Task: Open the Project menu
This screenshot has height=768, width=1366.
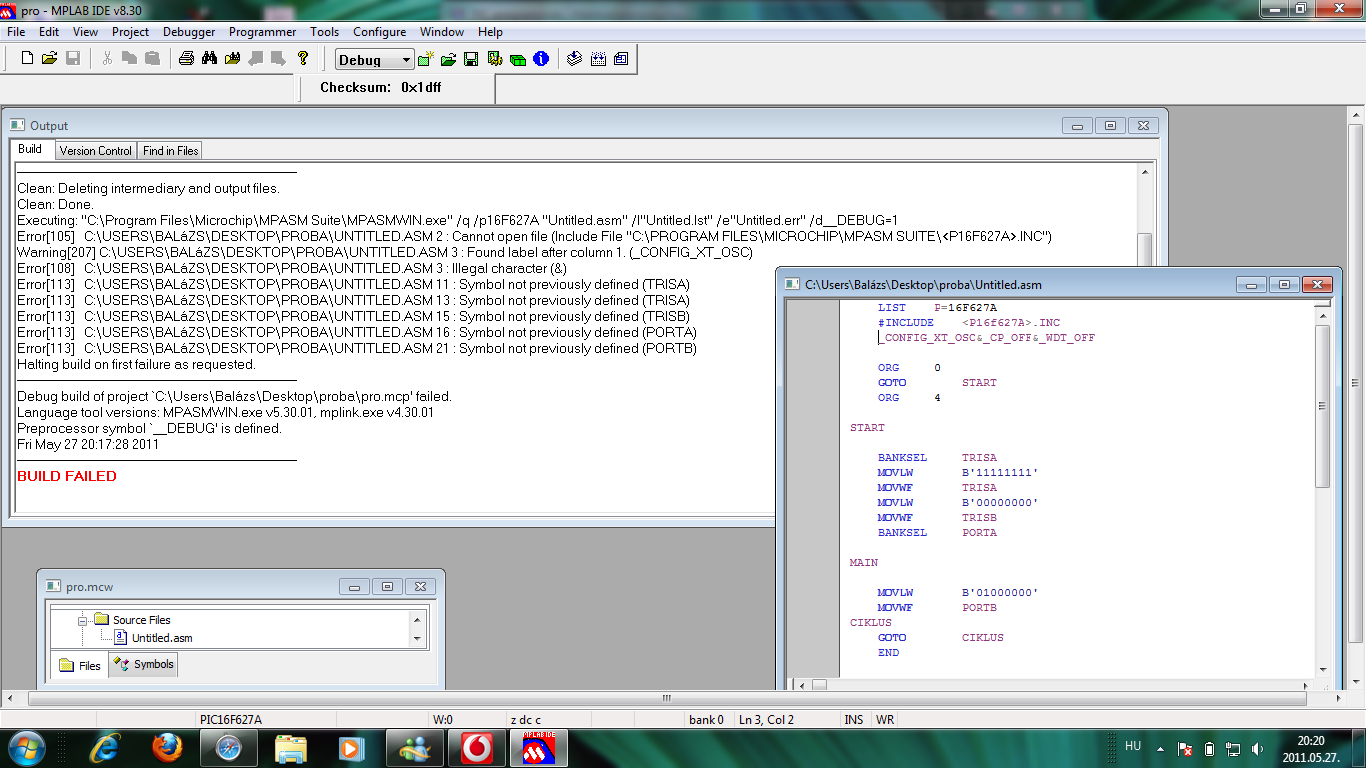Action: click(x=131, y=32)
